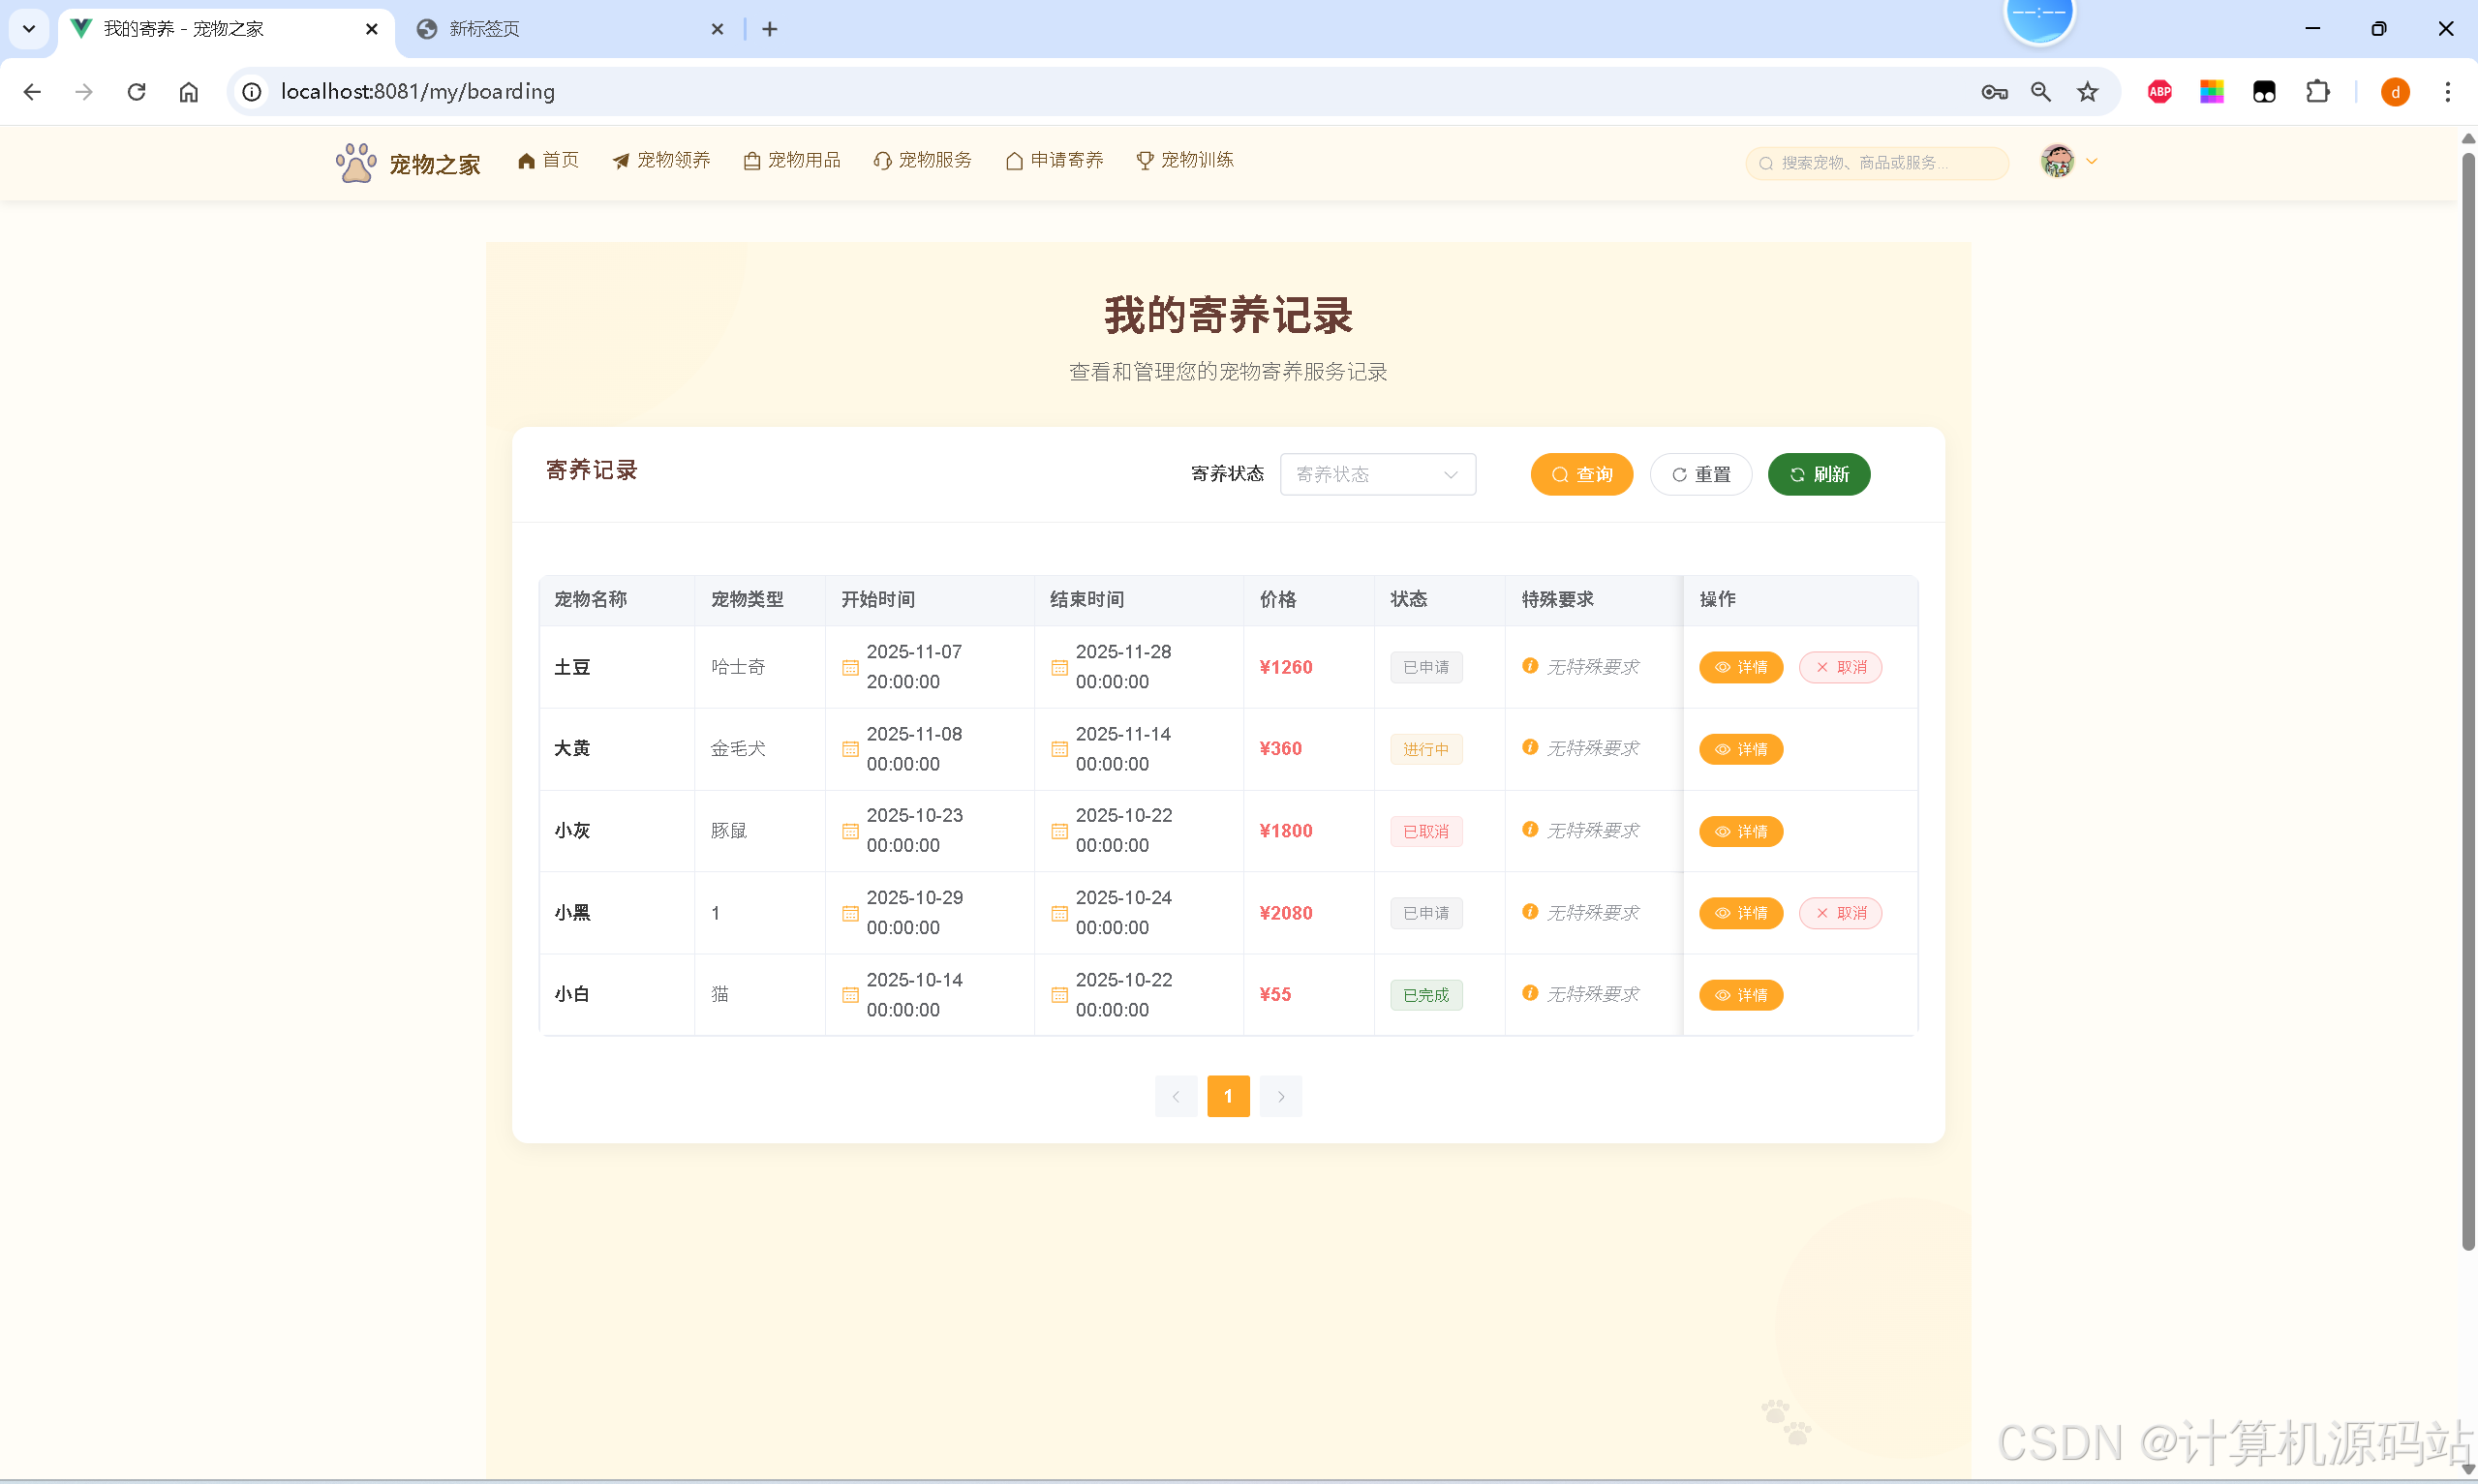2478x1484 pixels.
Task: Click calendar icon beside 2025-10-14 start time
Action: [x=850, y=995]
